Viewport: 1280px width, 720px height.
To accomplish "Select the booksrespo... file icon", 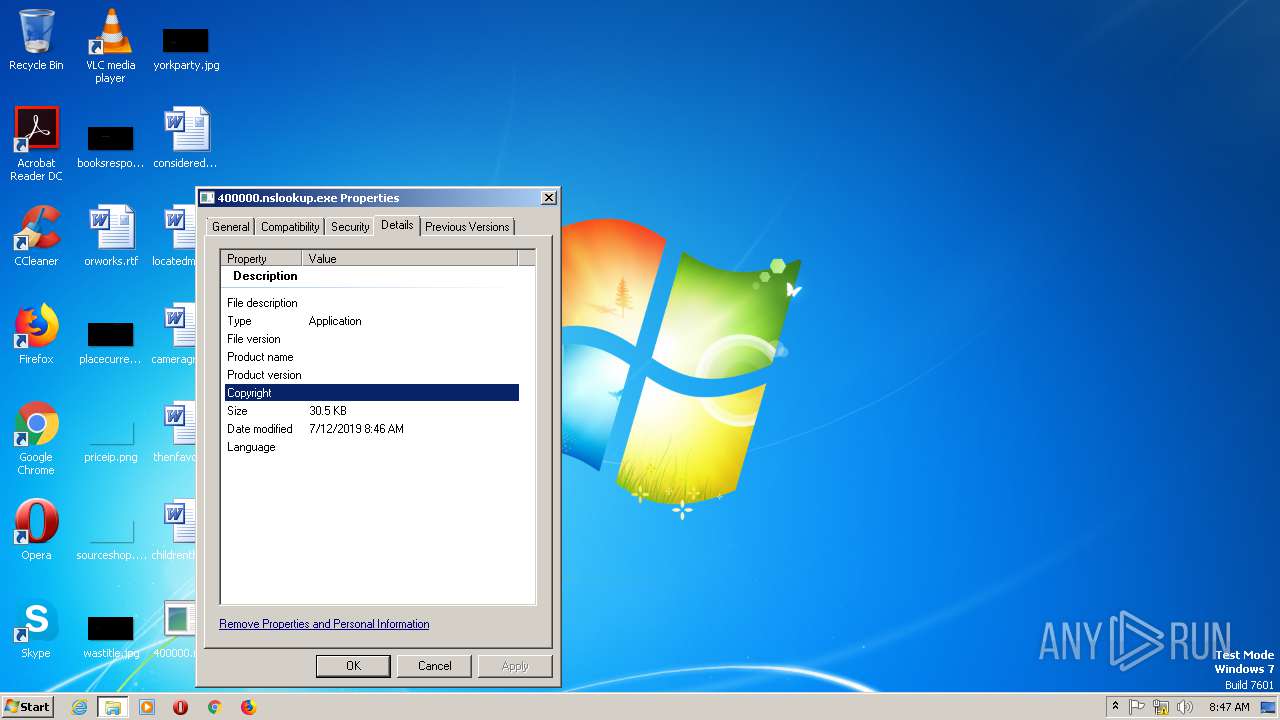I will coord(110,146).
